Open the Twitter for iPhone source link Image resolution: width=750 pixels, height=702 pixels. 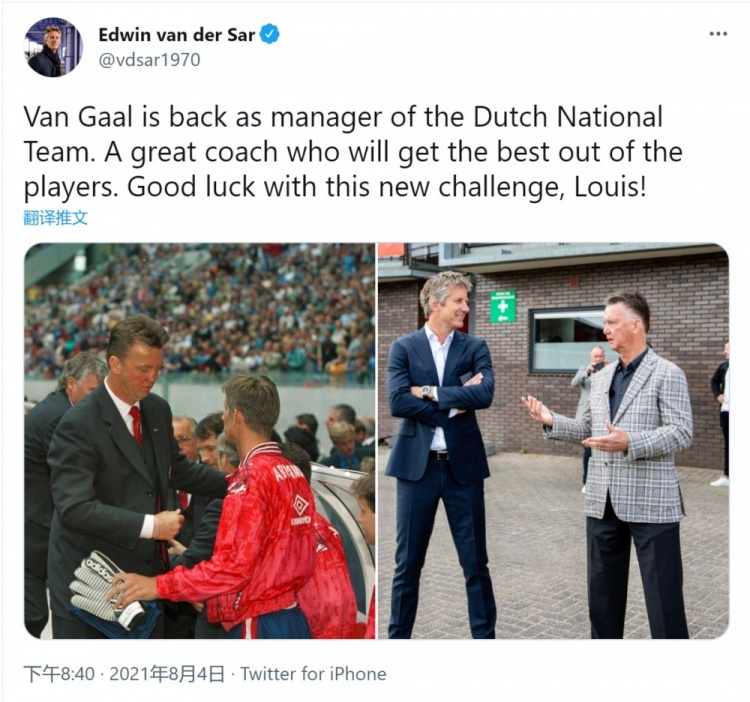(x=313, y=674)
